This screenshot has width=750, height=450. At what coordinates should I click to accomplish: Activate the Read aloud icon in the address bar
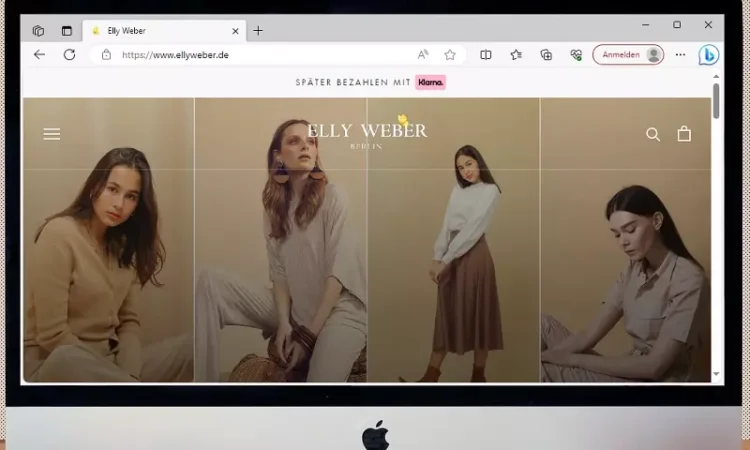423,55
